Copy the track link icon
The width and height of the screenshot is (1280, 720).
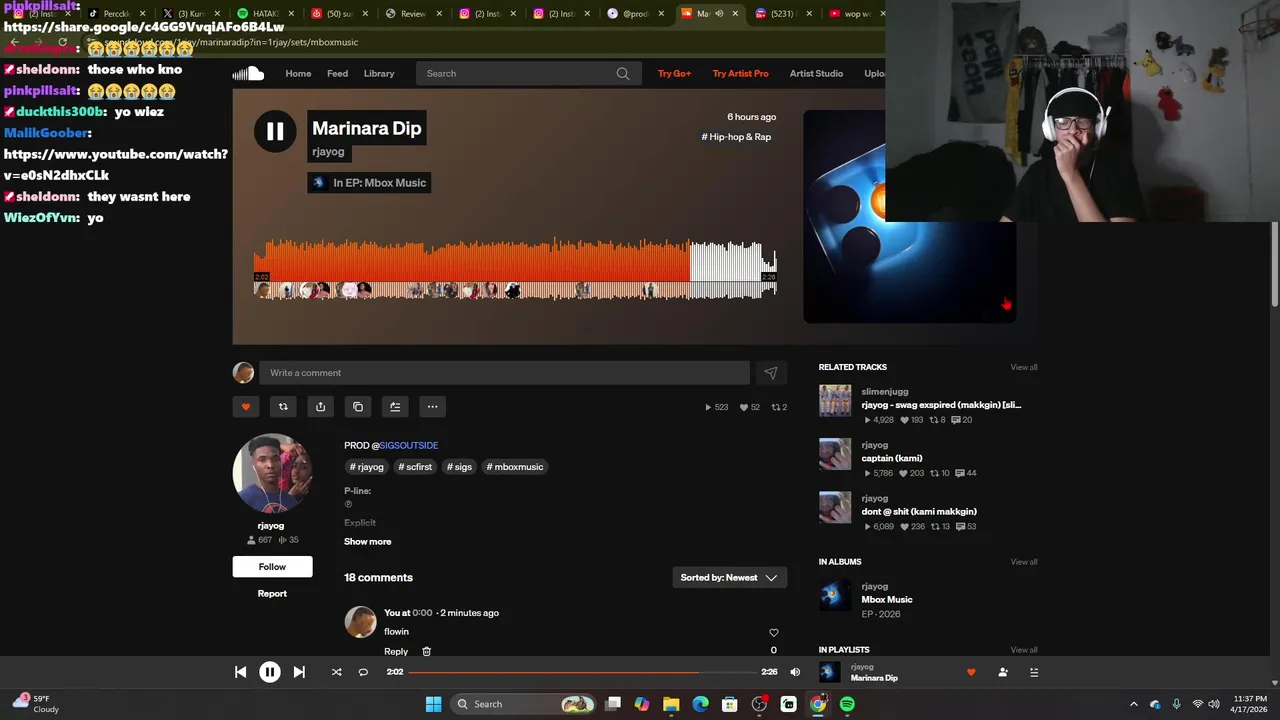coord(358,407)
